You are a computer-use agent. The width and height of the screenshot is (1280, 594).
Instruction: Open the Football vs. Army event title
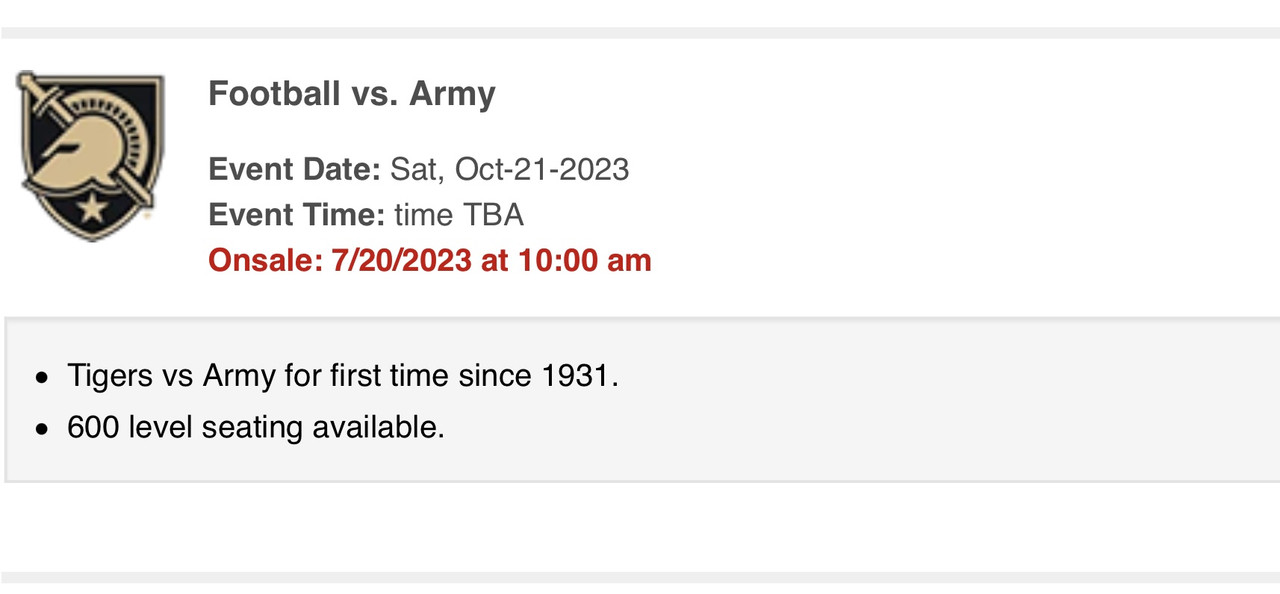coord(352,93)
